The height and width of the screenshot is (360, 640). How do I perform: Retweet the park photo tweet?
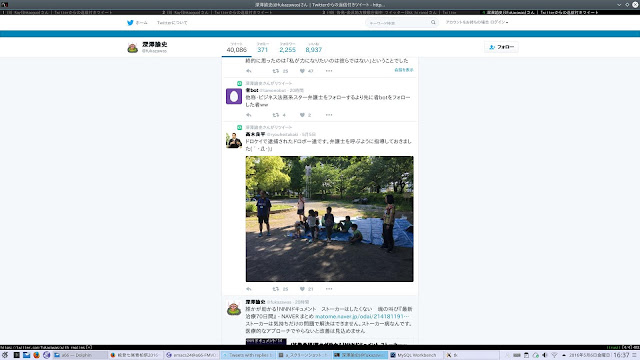coord(276,289)
